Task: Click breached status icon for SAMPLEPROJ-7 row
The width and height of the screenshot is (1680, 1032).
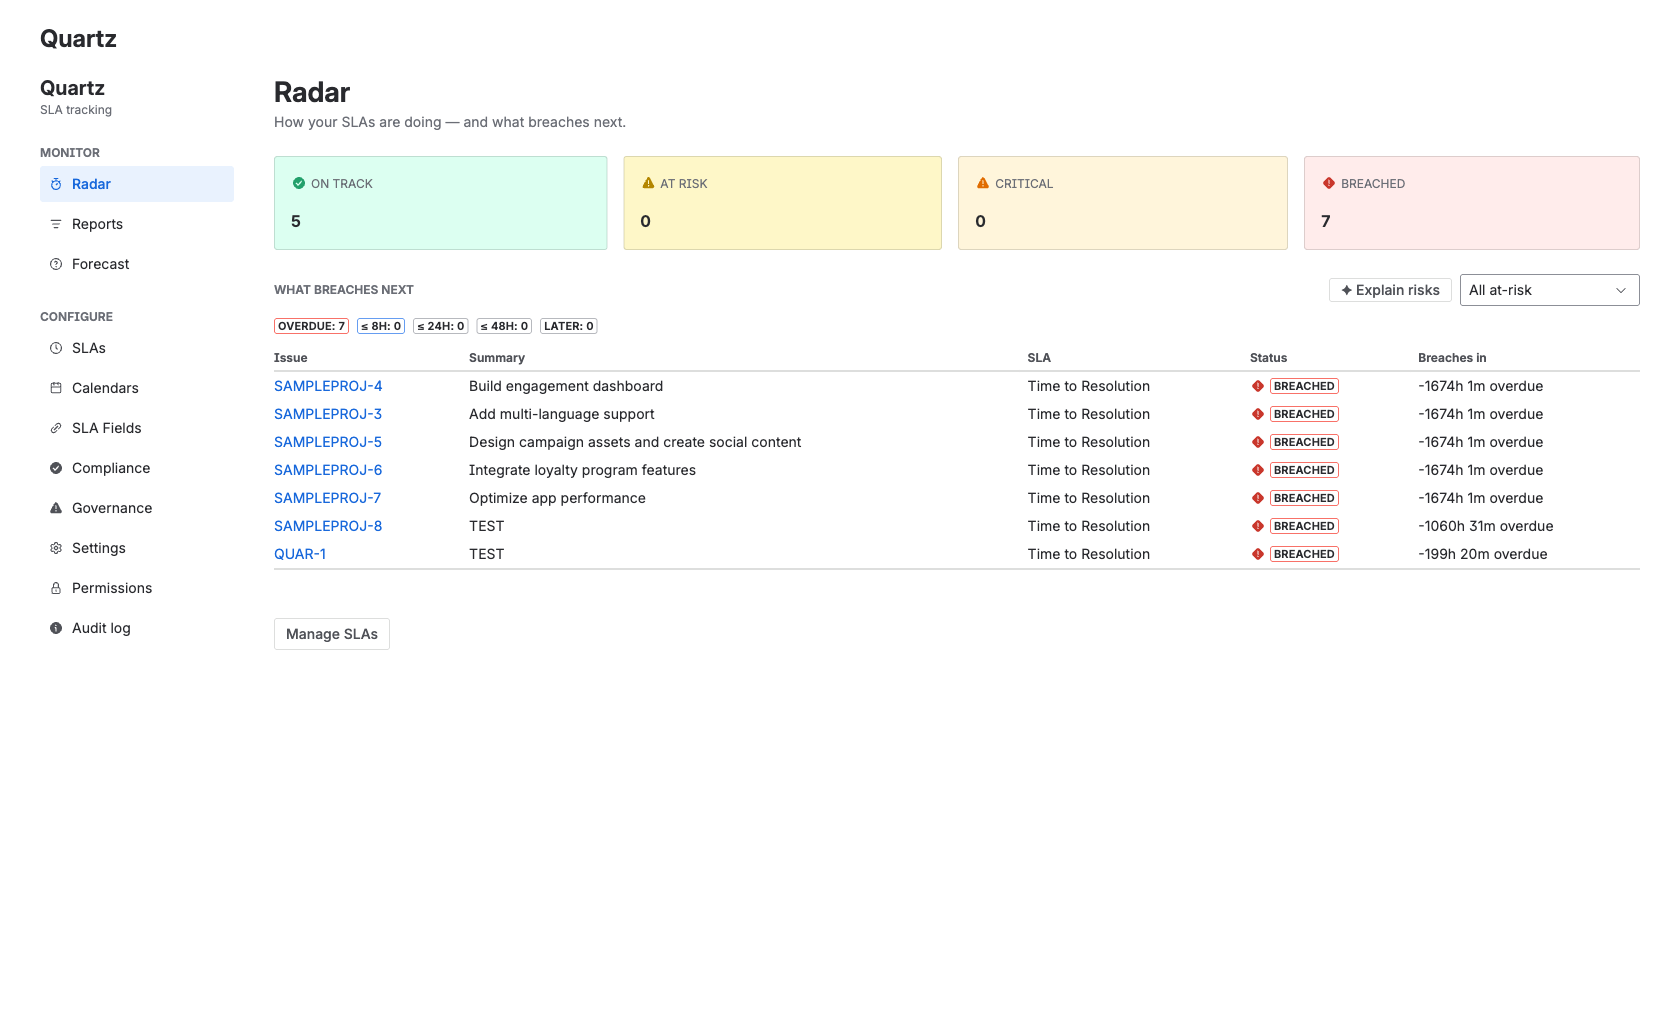Action: tap(1258, 498)
